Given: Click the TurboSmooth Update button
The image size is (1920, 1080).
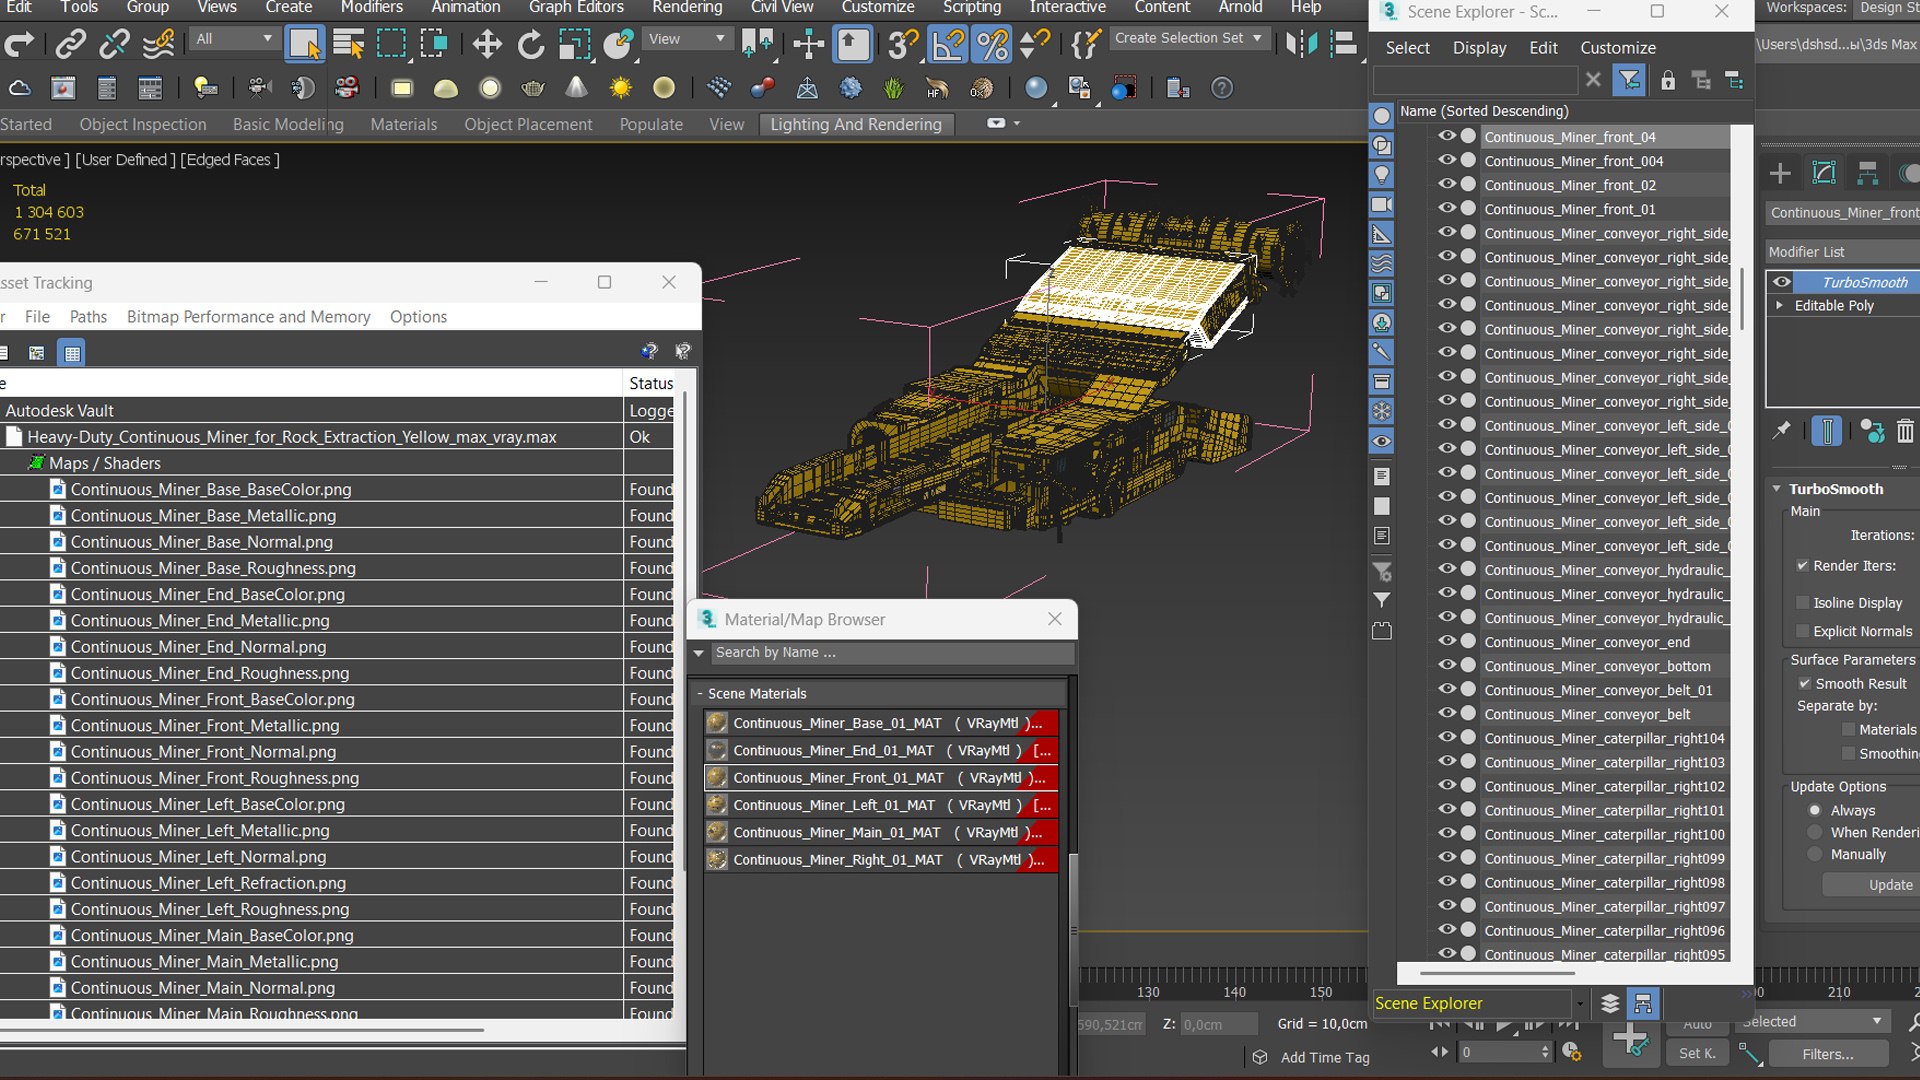Looking at the screenshot, I should click(1871, 885).
